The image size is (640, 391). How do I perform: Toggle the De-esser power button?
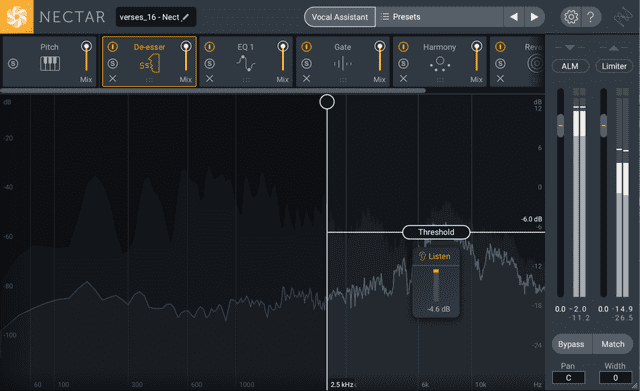(x=113, y=47)
